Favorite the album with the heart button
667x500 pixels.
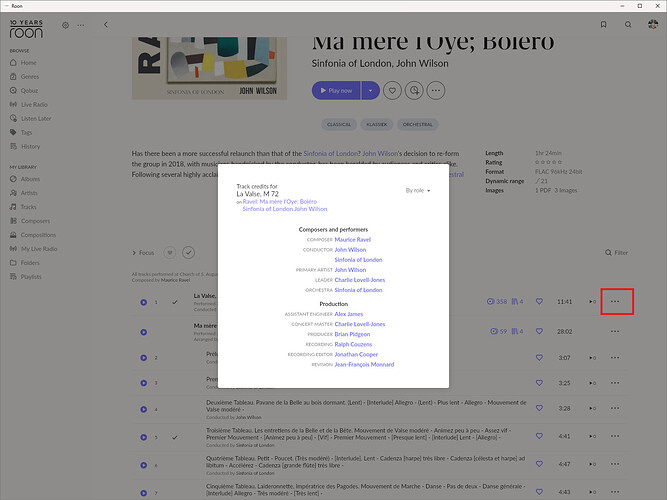(392, 91)
